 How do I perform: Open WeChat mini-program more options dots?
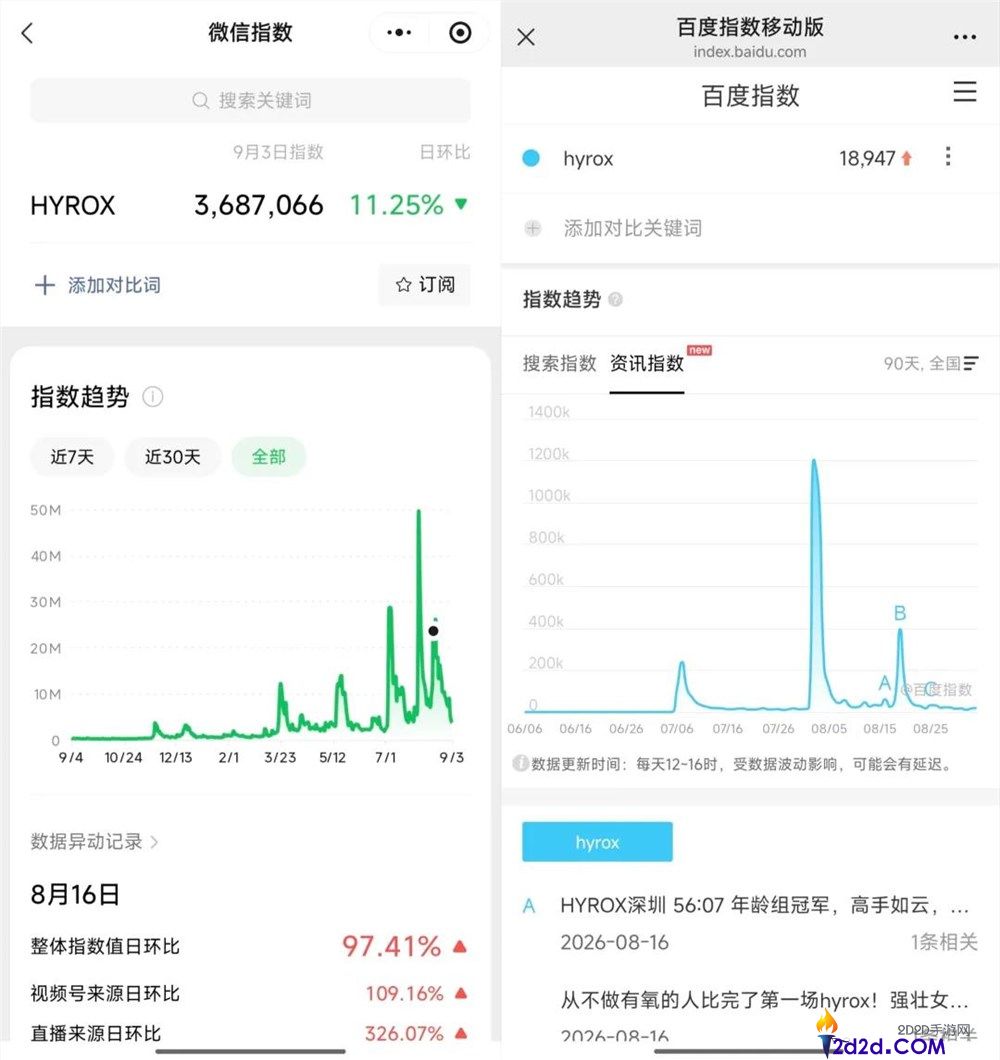click(399, 32)
